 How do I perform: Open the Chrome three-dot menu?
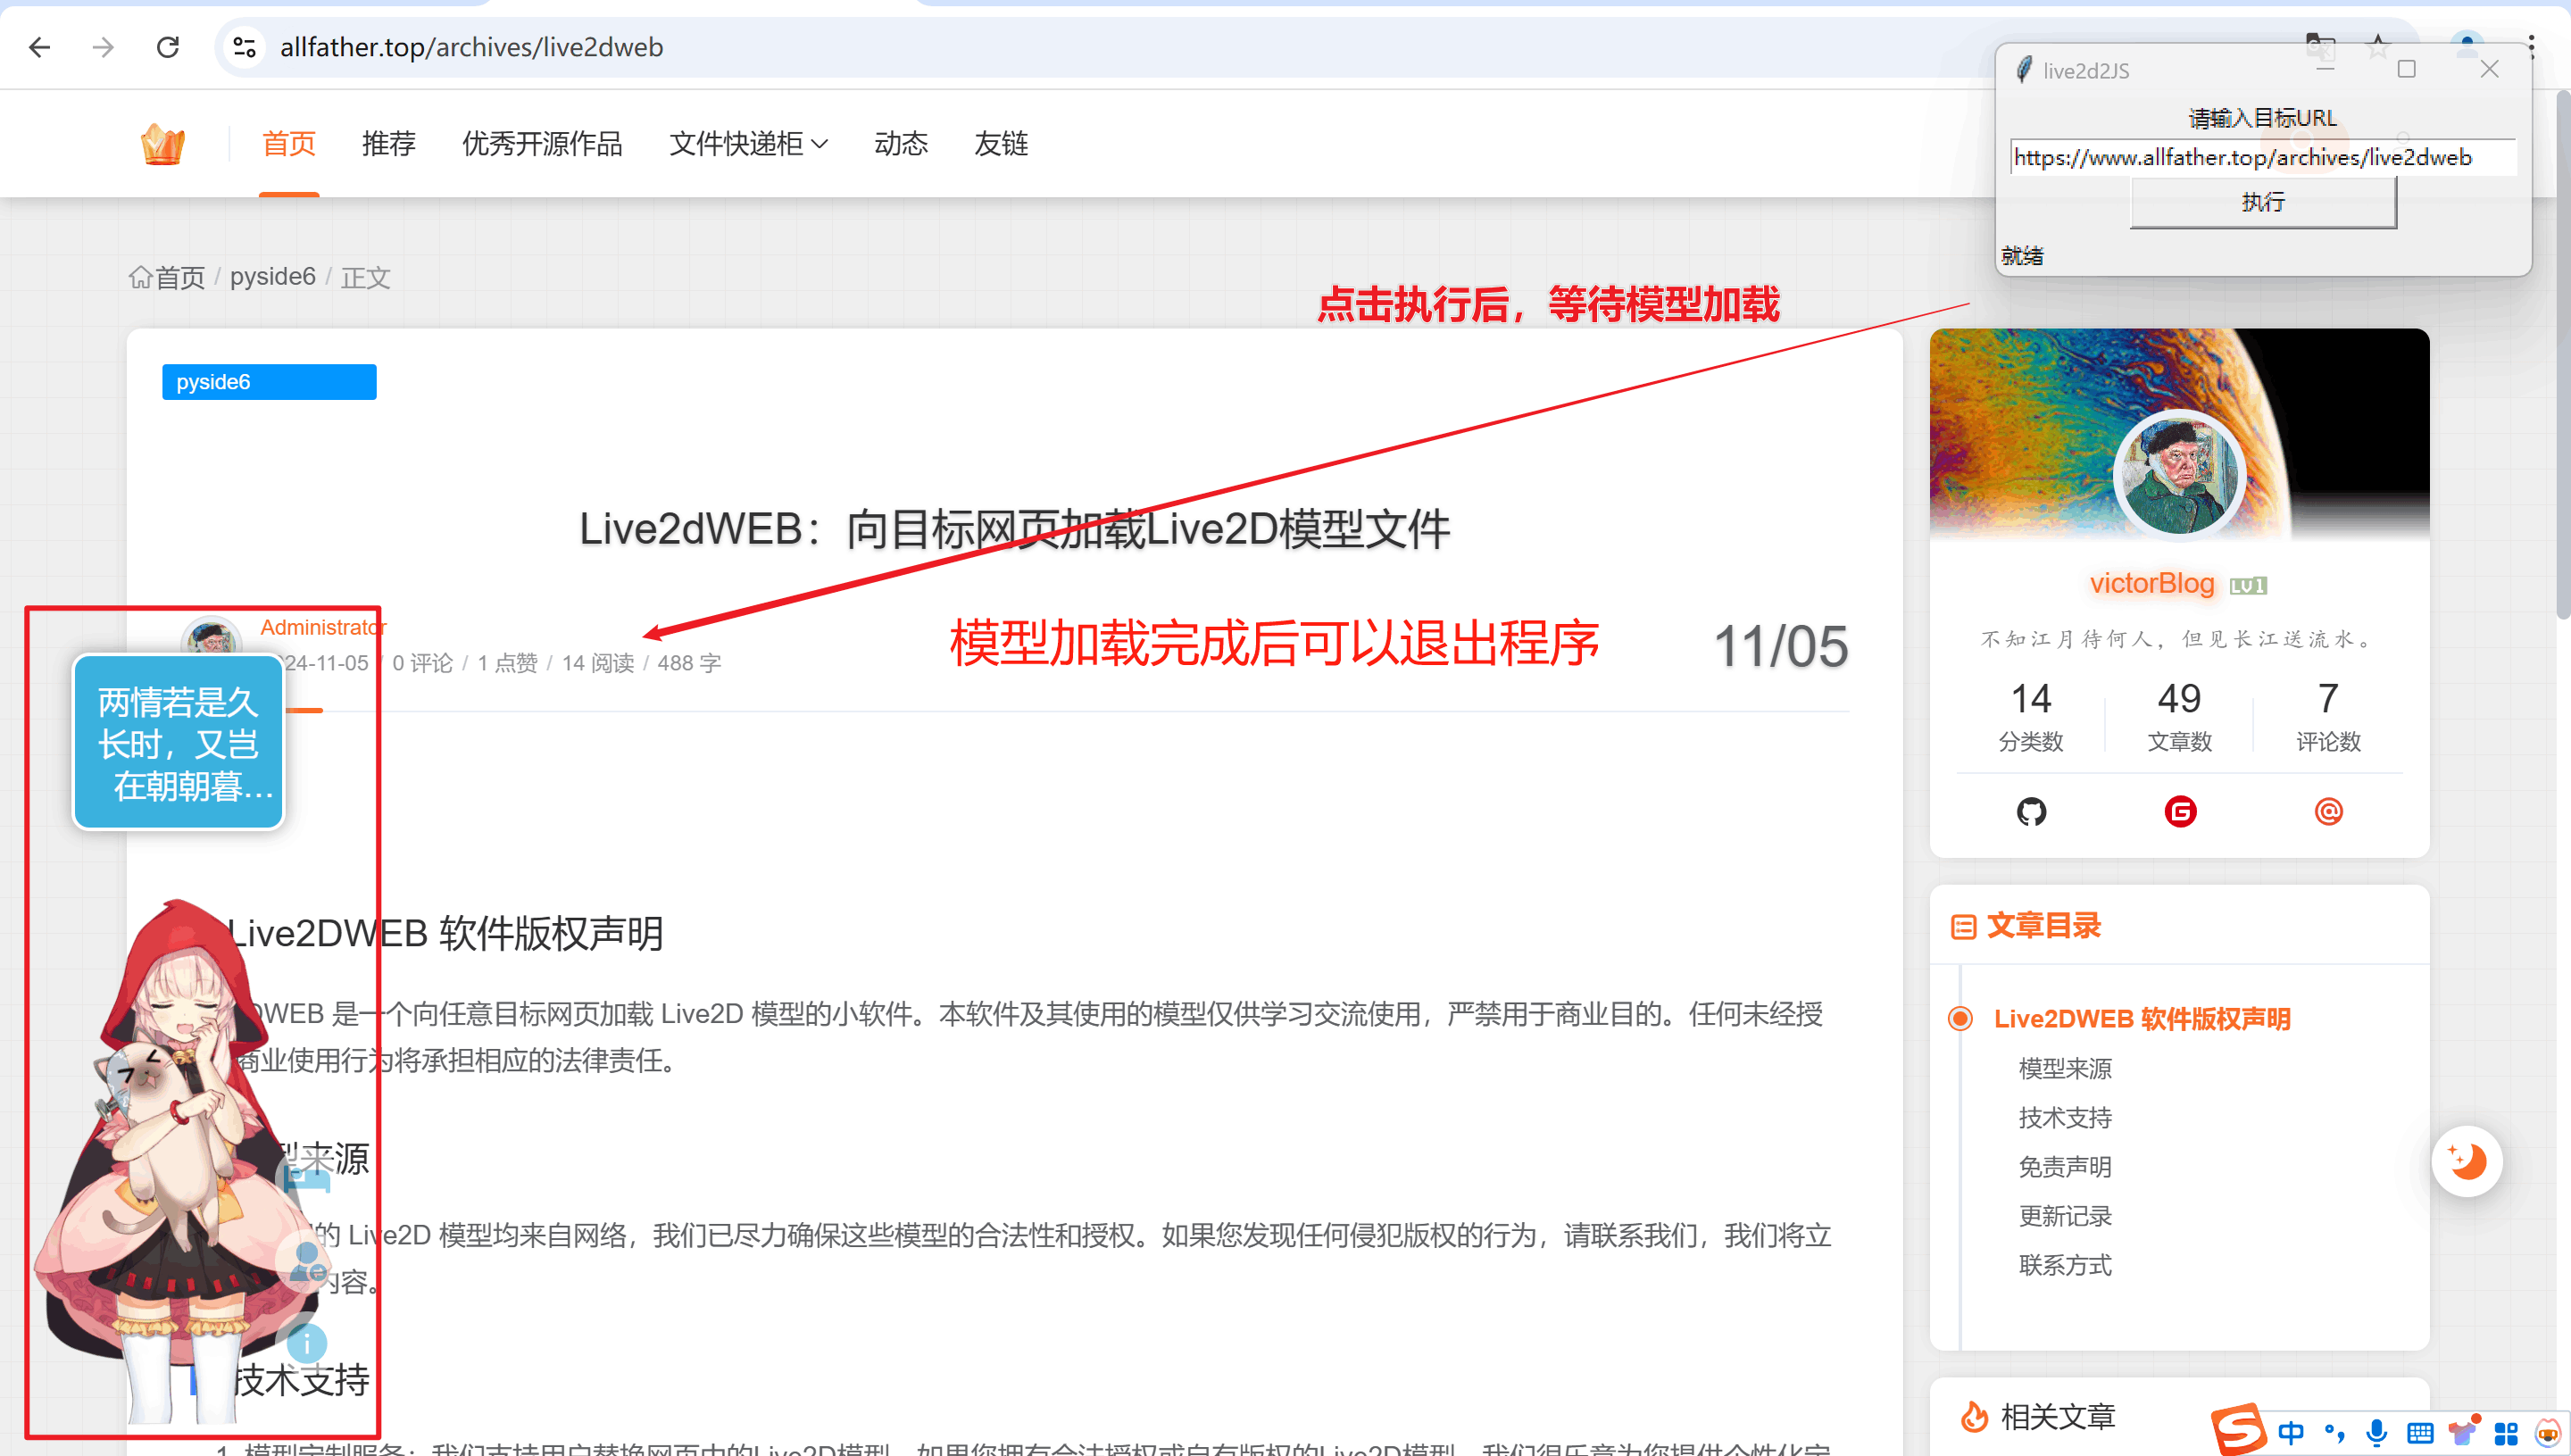(x=2531, y=47)
